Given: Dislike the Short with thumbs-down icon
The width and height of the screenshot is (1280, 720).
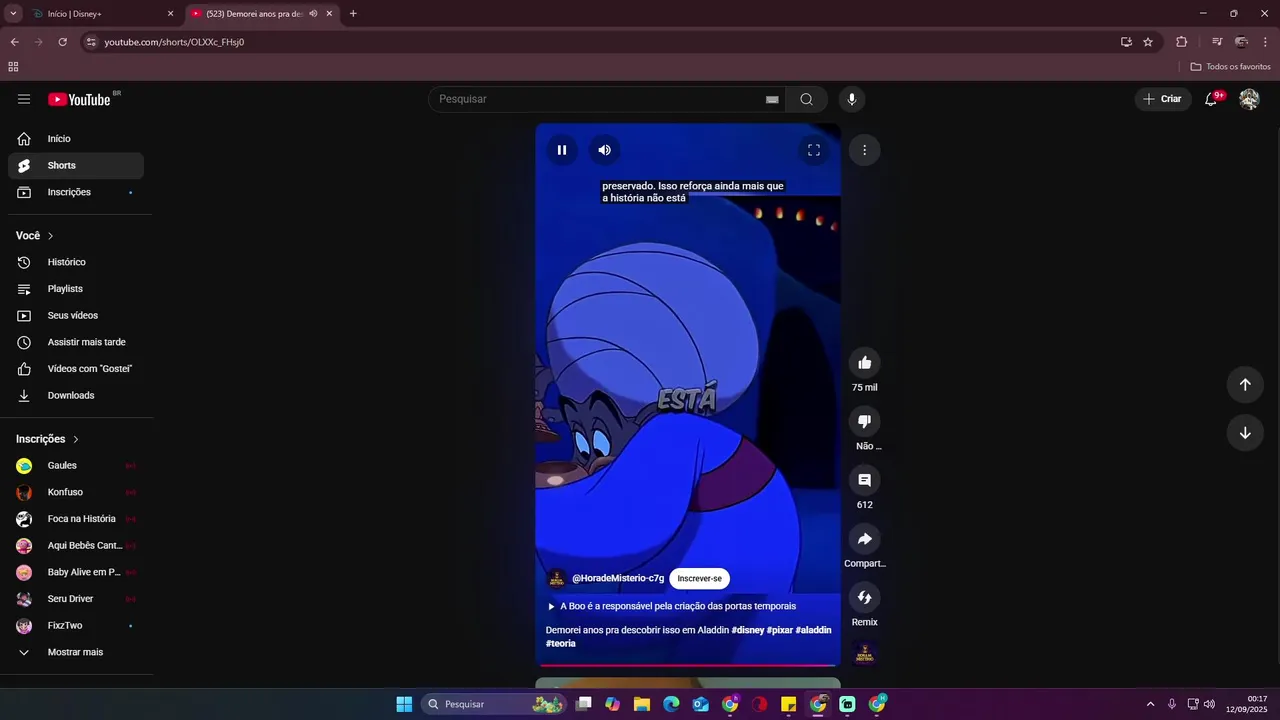Looking at the screenshot, I should pyautogui.click(x=865, y=422).
